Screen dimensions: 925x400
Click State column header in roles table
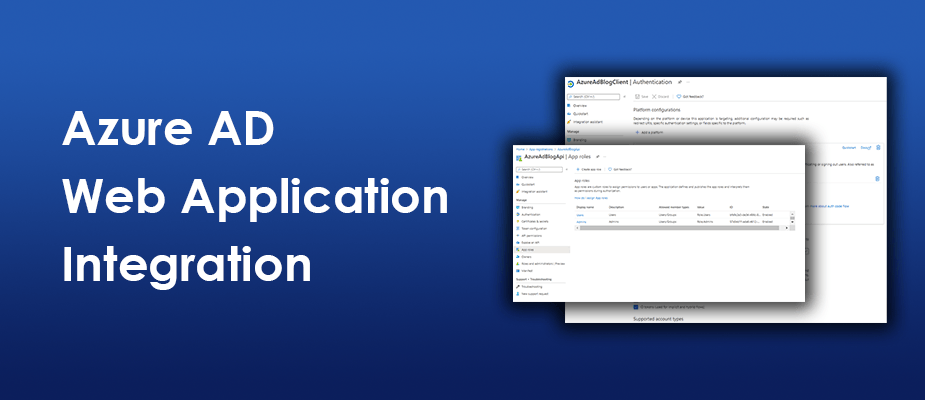766,207
